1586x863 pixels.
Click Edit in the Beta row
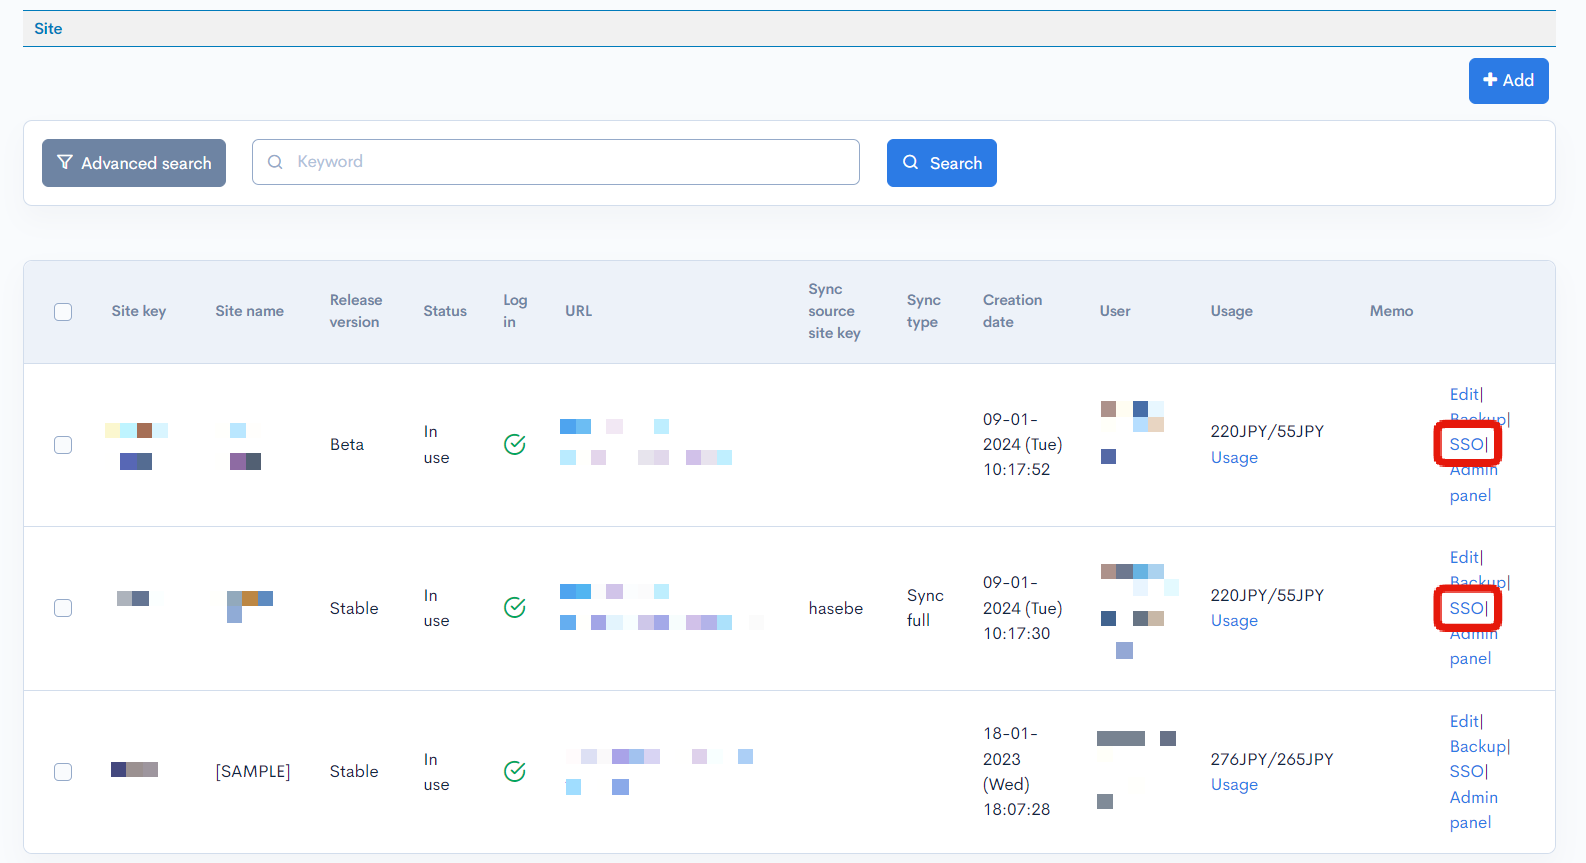point(1464,394)
